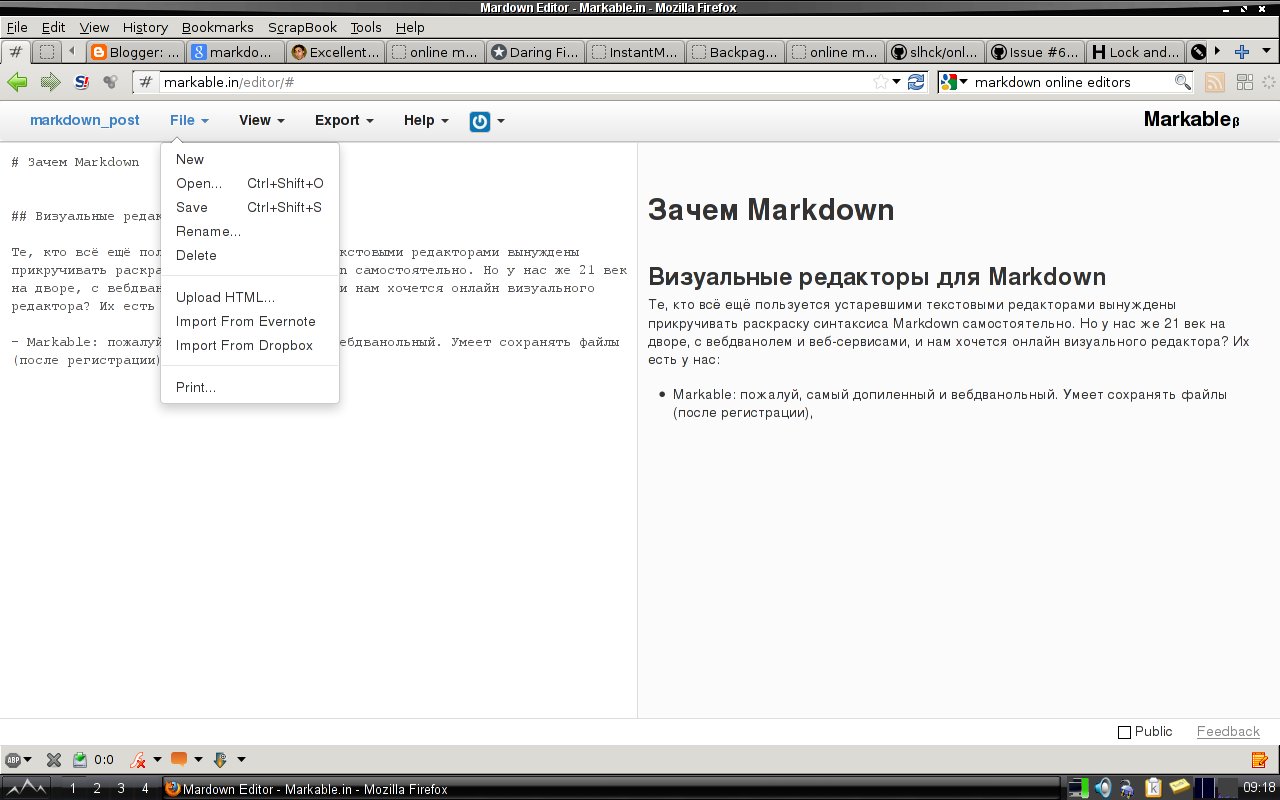Select Import From Evernote in the File menu
The image size is (1280, 800).
click(x=245, y=322)
